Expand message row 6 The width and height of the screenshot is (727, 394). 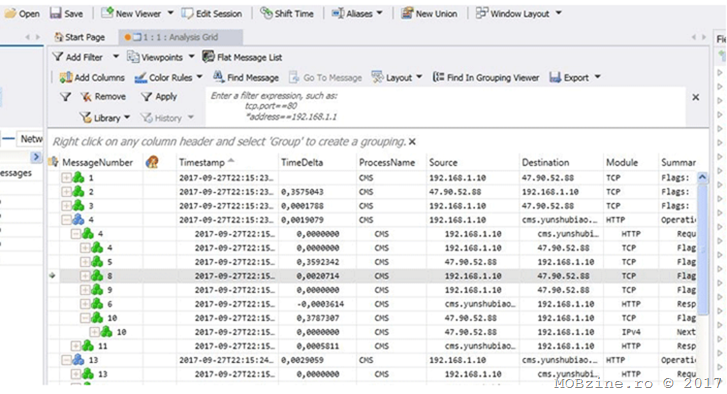(x=85, y=304)
